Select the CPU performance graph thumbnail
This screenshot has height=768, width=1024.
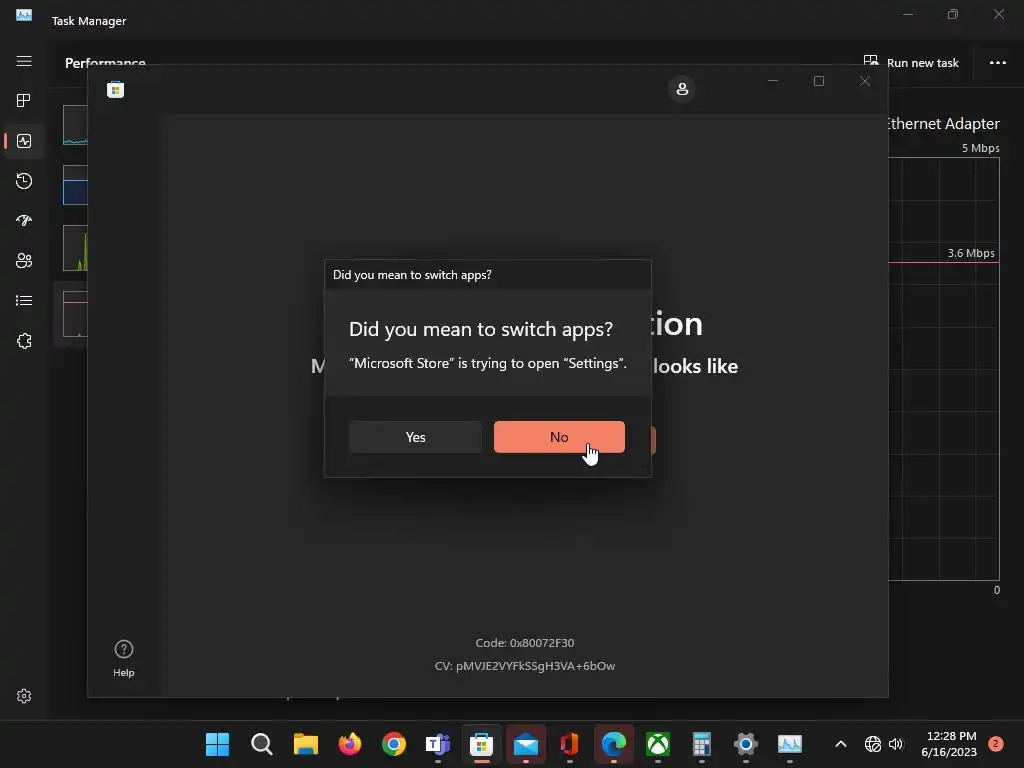tap(75, 125)
